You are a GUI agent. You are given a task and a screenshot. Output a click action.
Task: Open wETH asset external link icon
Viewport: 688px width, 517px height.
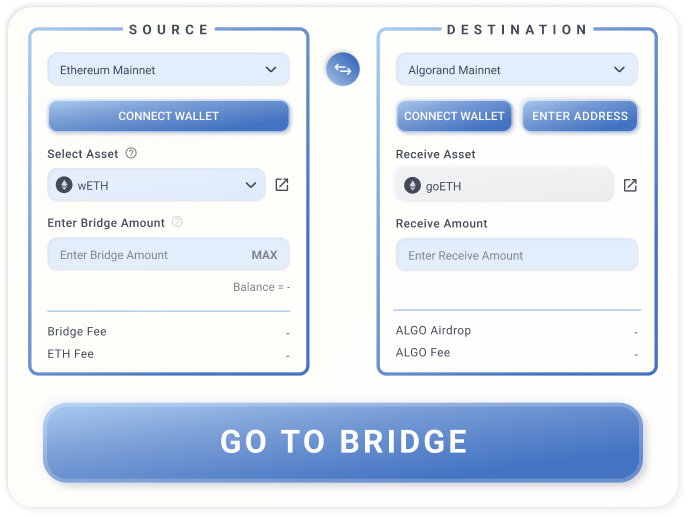[282, 185]
